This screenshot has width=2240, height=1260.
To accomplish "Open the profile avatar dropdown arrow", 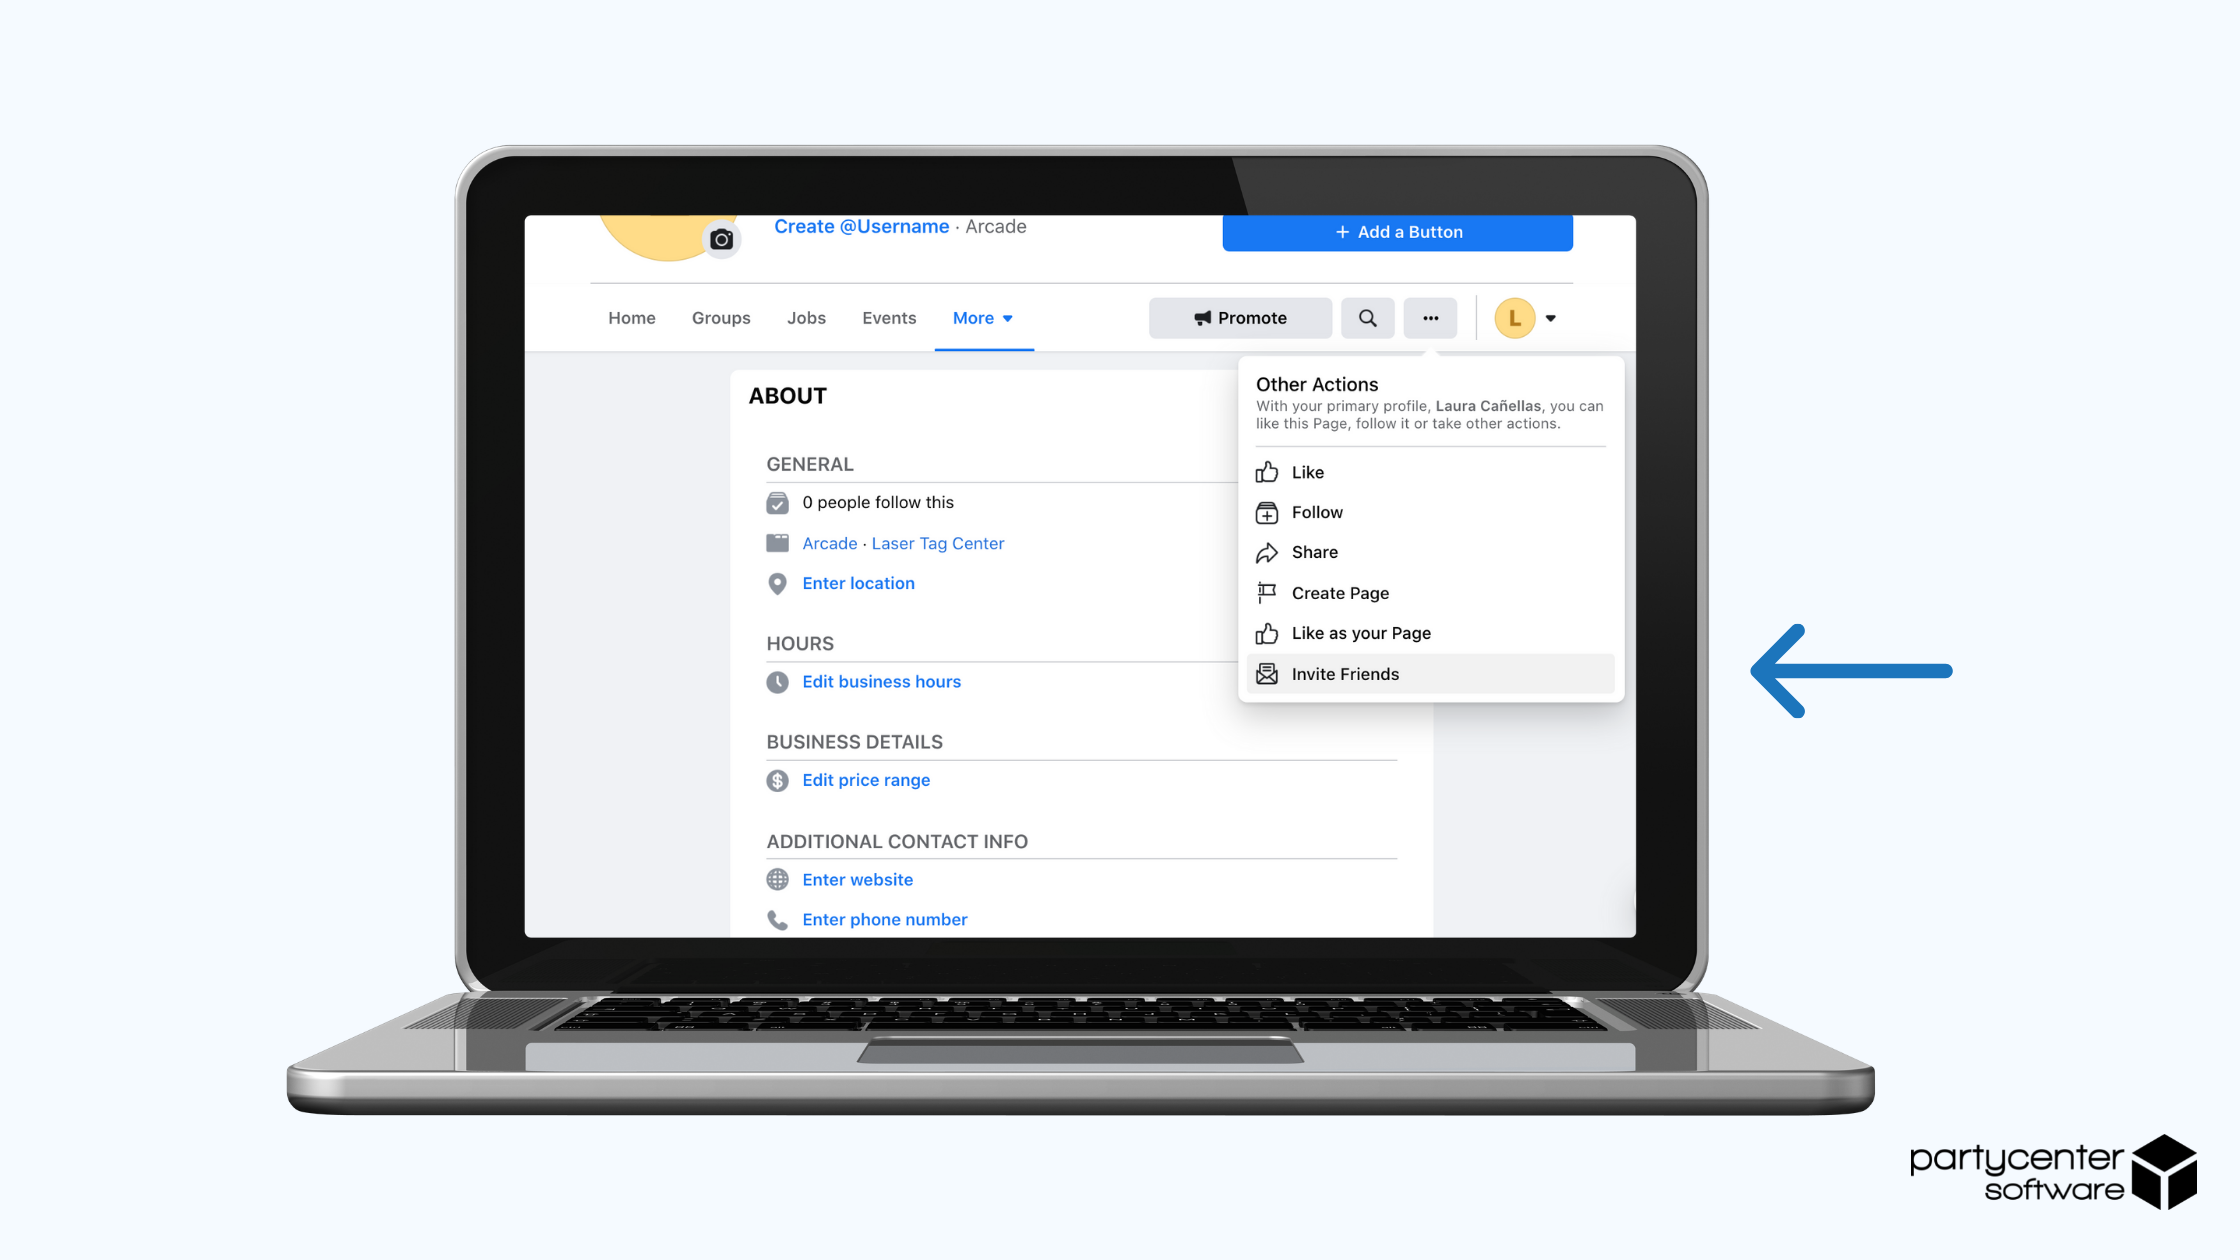I will pos(1551,318).
